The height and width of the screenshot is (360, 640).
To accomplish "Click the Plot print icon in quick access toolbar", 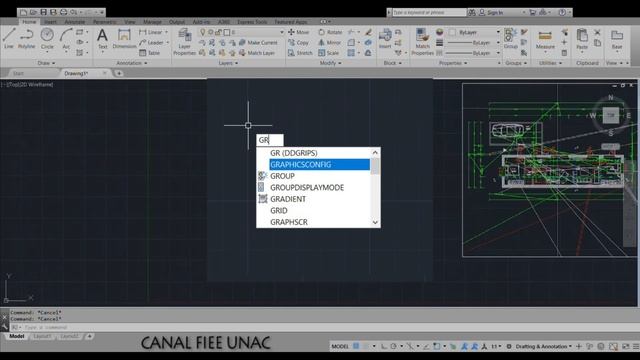I will [63, 12].
